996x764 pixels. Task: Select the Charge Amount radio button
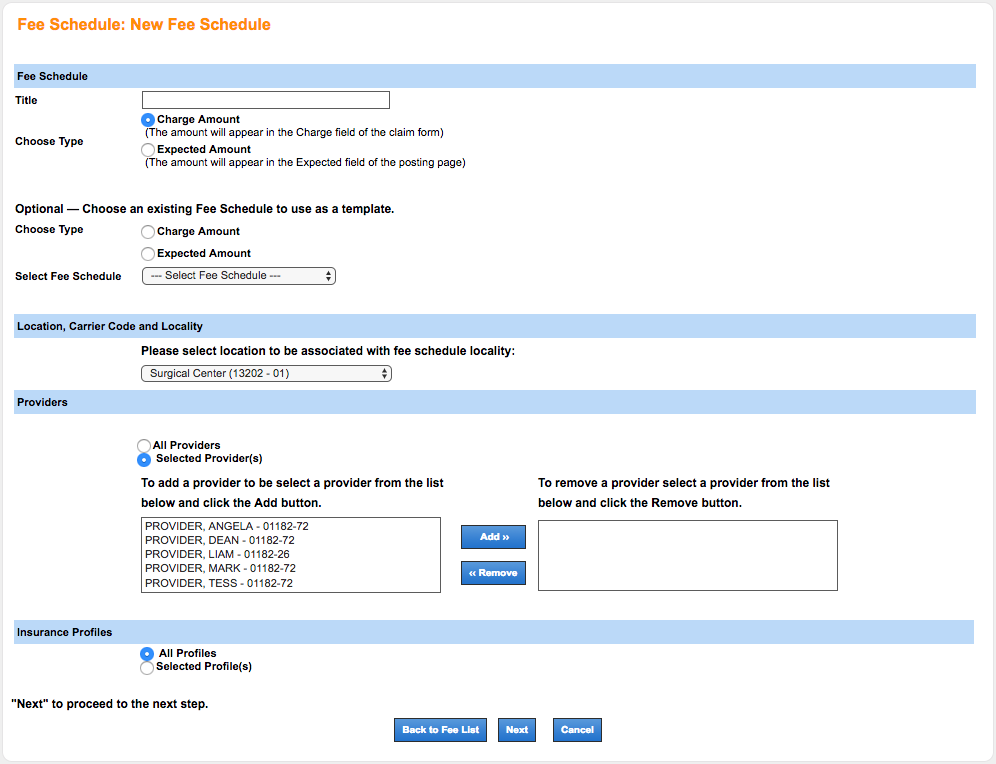click(148, 119)
